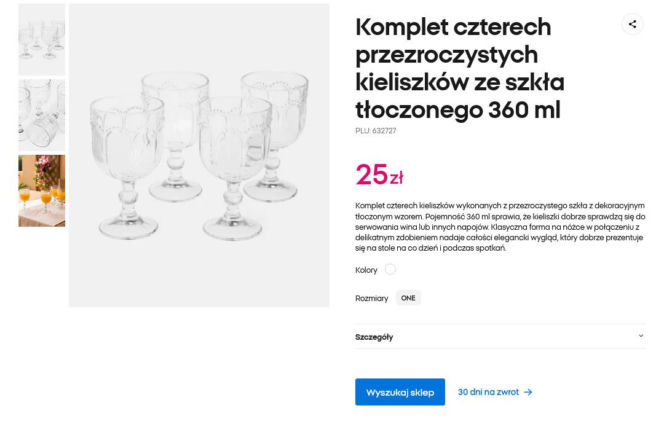This screenshot has height=427, width=664.
Task: Select the ONE size option
Action: pyautogui.click(x=408, y=298)
